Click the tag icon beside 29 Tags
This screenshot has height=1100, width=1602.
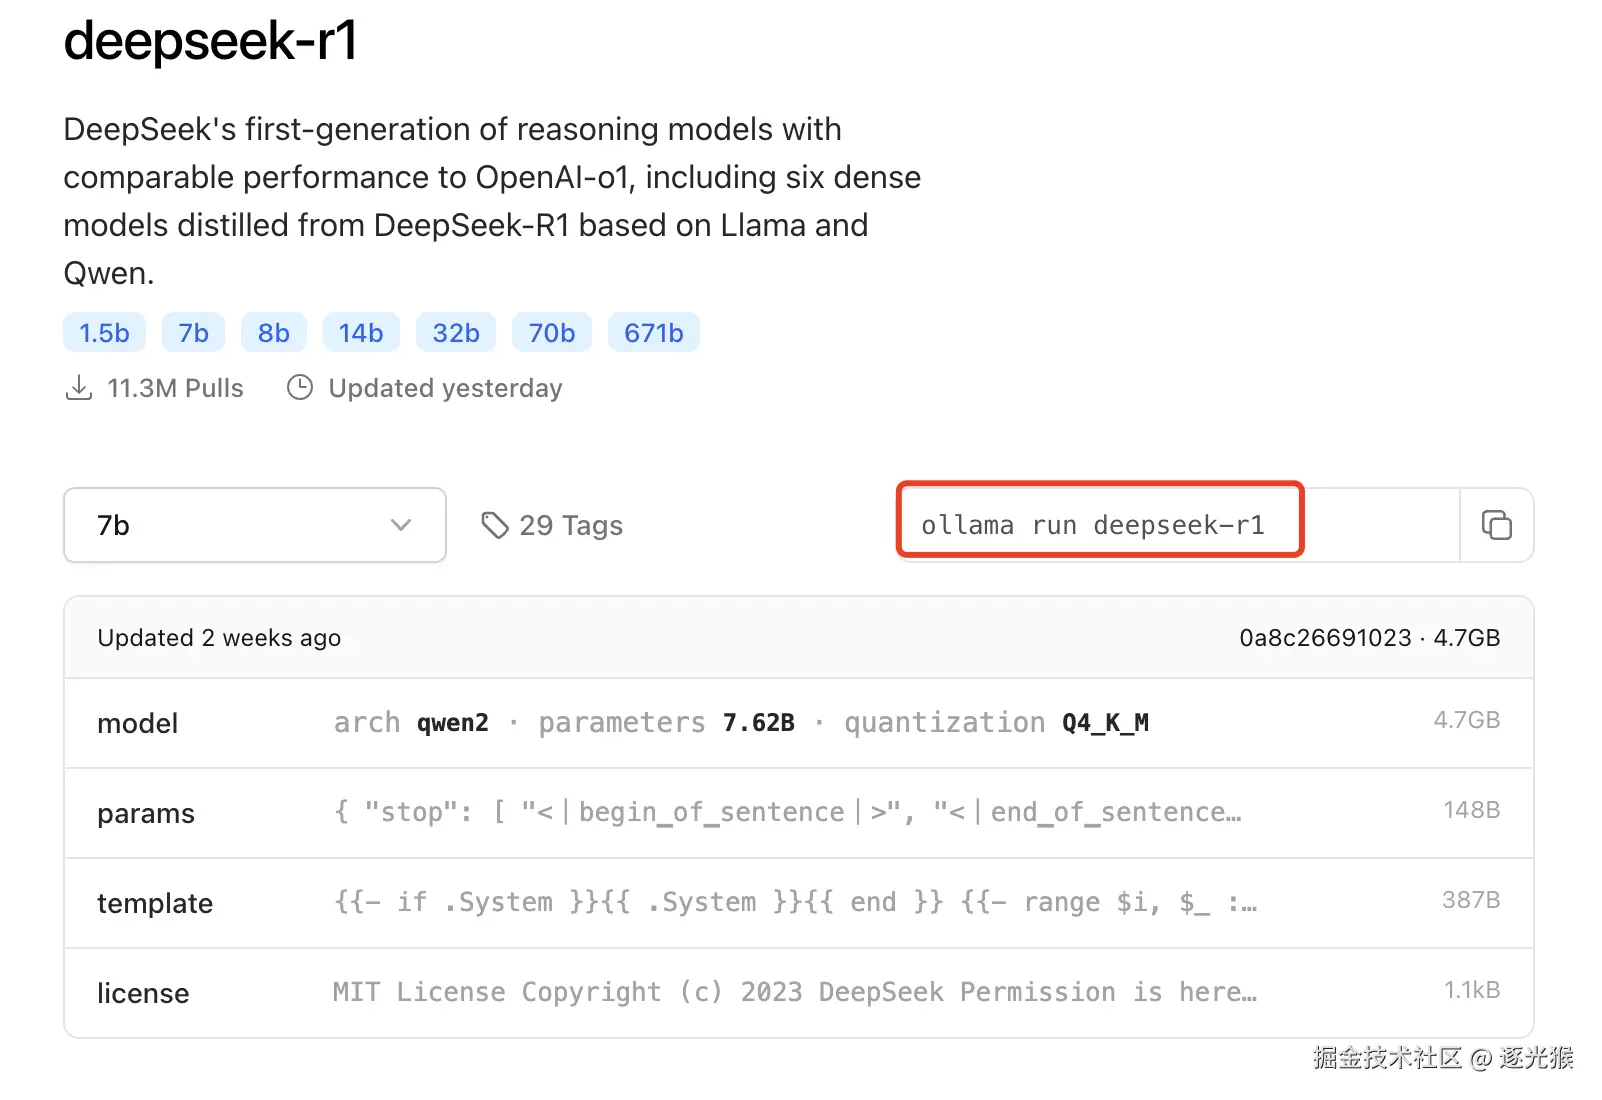pyautogui.click(x=494, y=525)
